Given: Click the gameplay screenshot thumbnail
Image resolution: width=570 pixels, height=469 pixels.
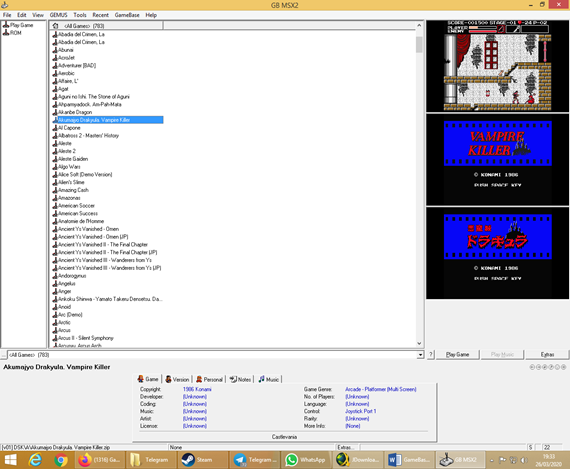Looking at the screenshot, I should tap(497, 66).
